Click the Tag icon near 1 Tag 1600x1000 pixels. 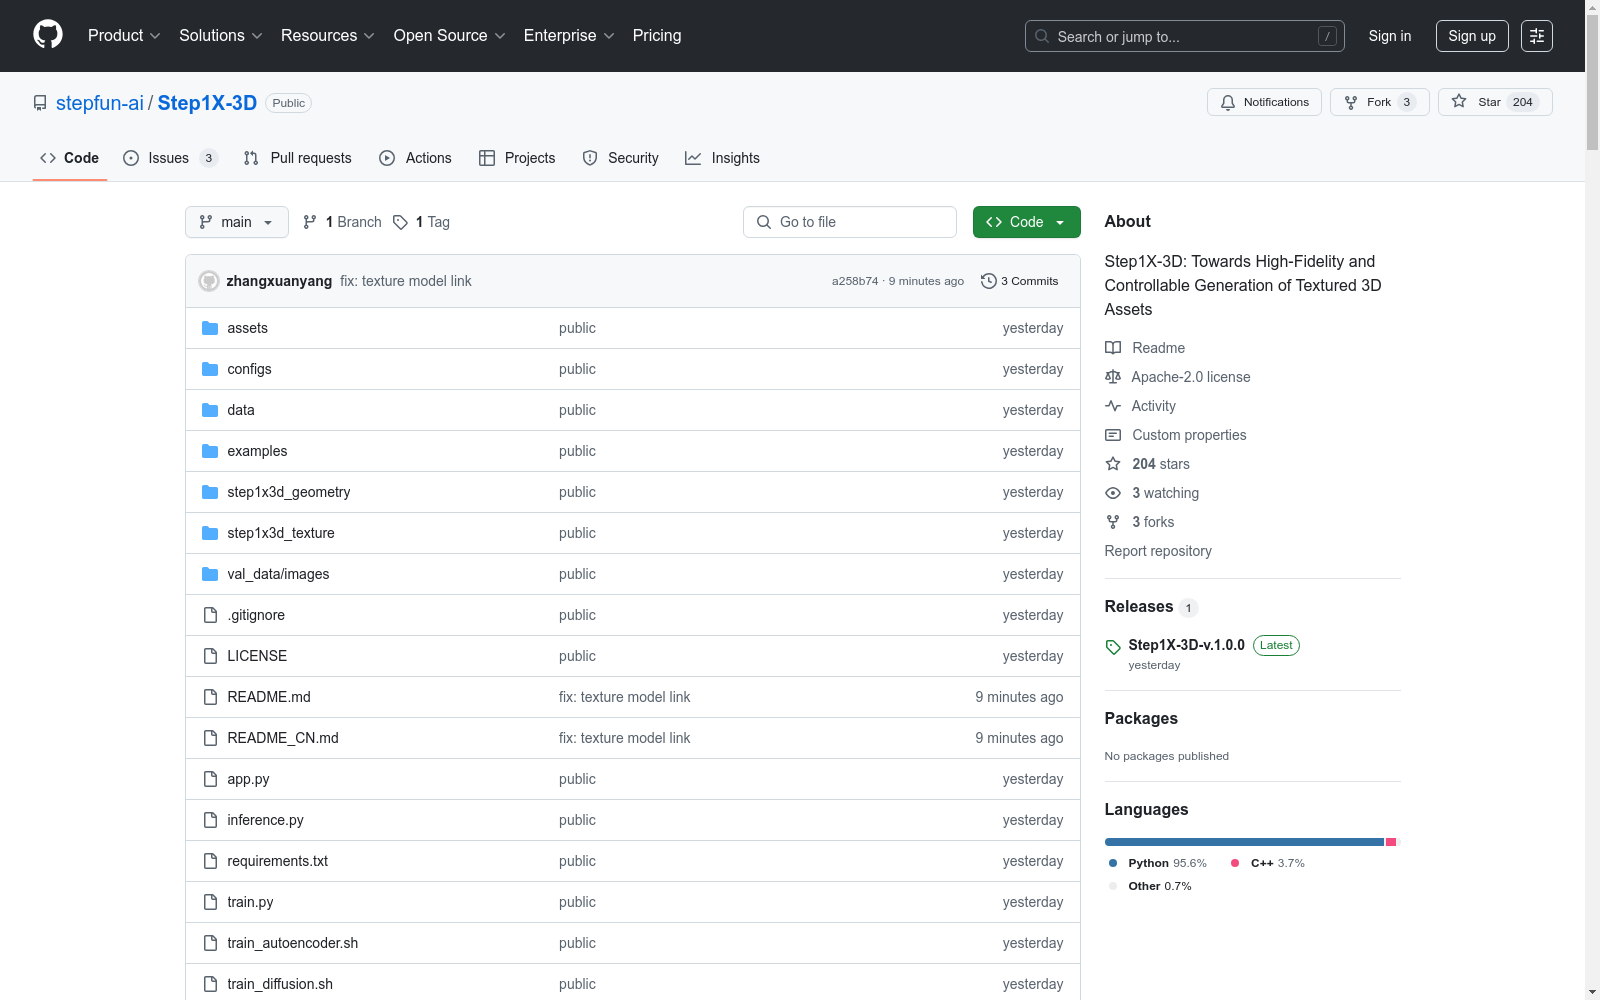pyautogui.click(x=400, y=222)
